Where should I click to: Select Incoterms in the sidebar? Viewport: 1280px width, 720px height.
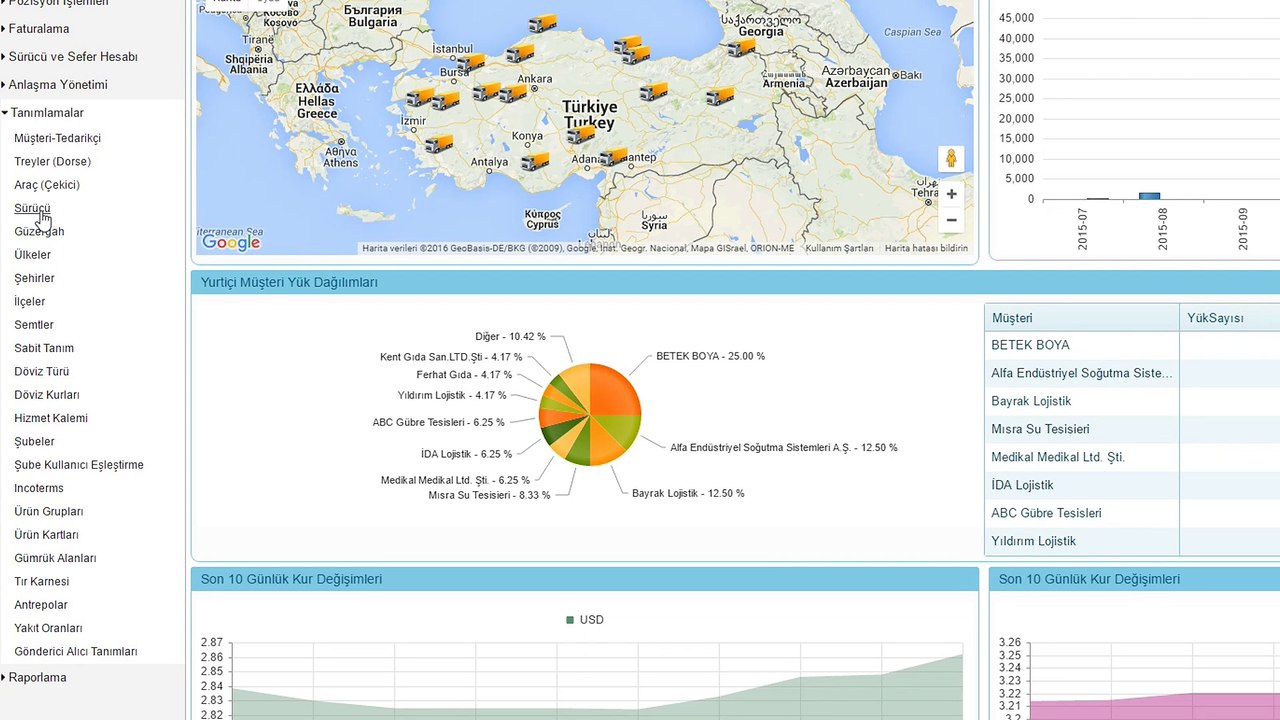(39, 488)
